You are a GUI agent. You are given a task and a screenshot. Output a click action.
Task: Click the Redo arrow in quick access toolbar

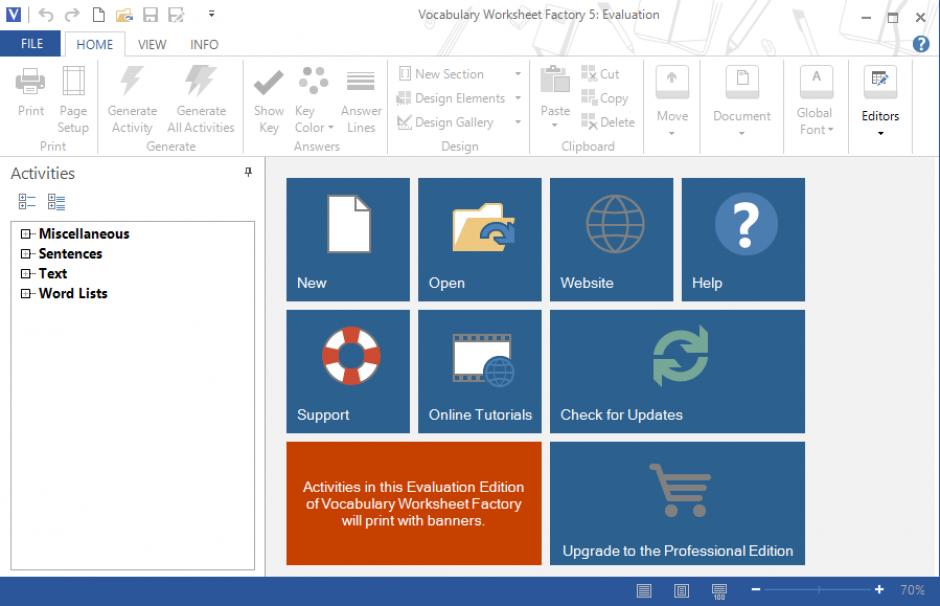point(72,14)
